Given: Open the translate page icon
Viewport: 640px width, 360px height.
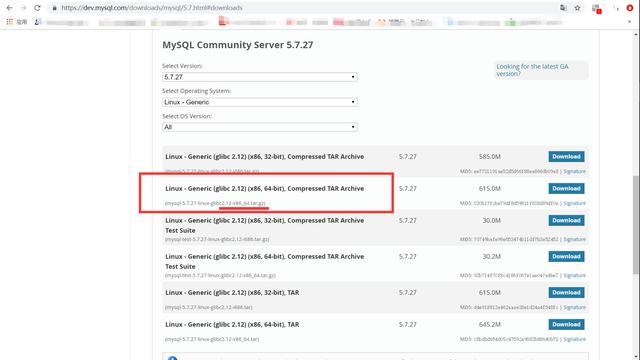Looking at the screenshot, I should click(563, 8).
